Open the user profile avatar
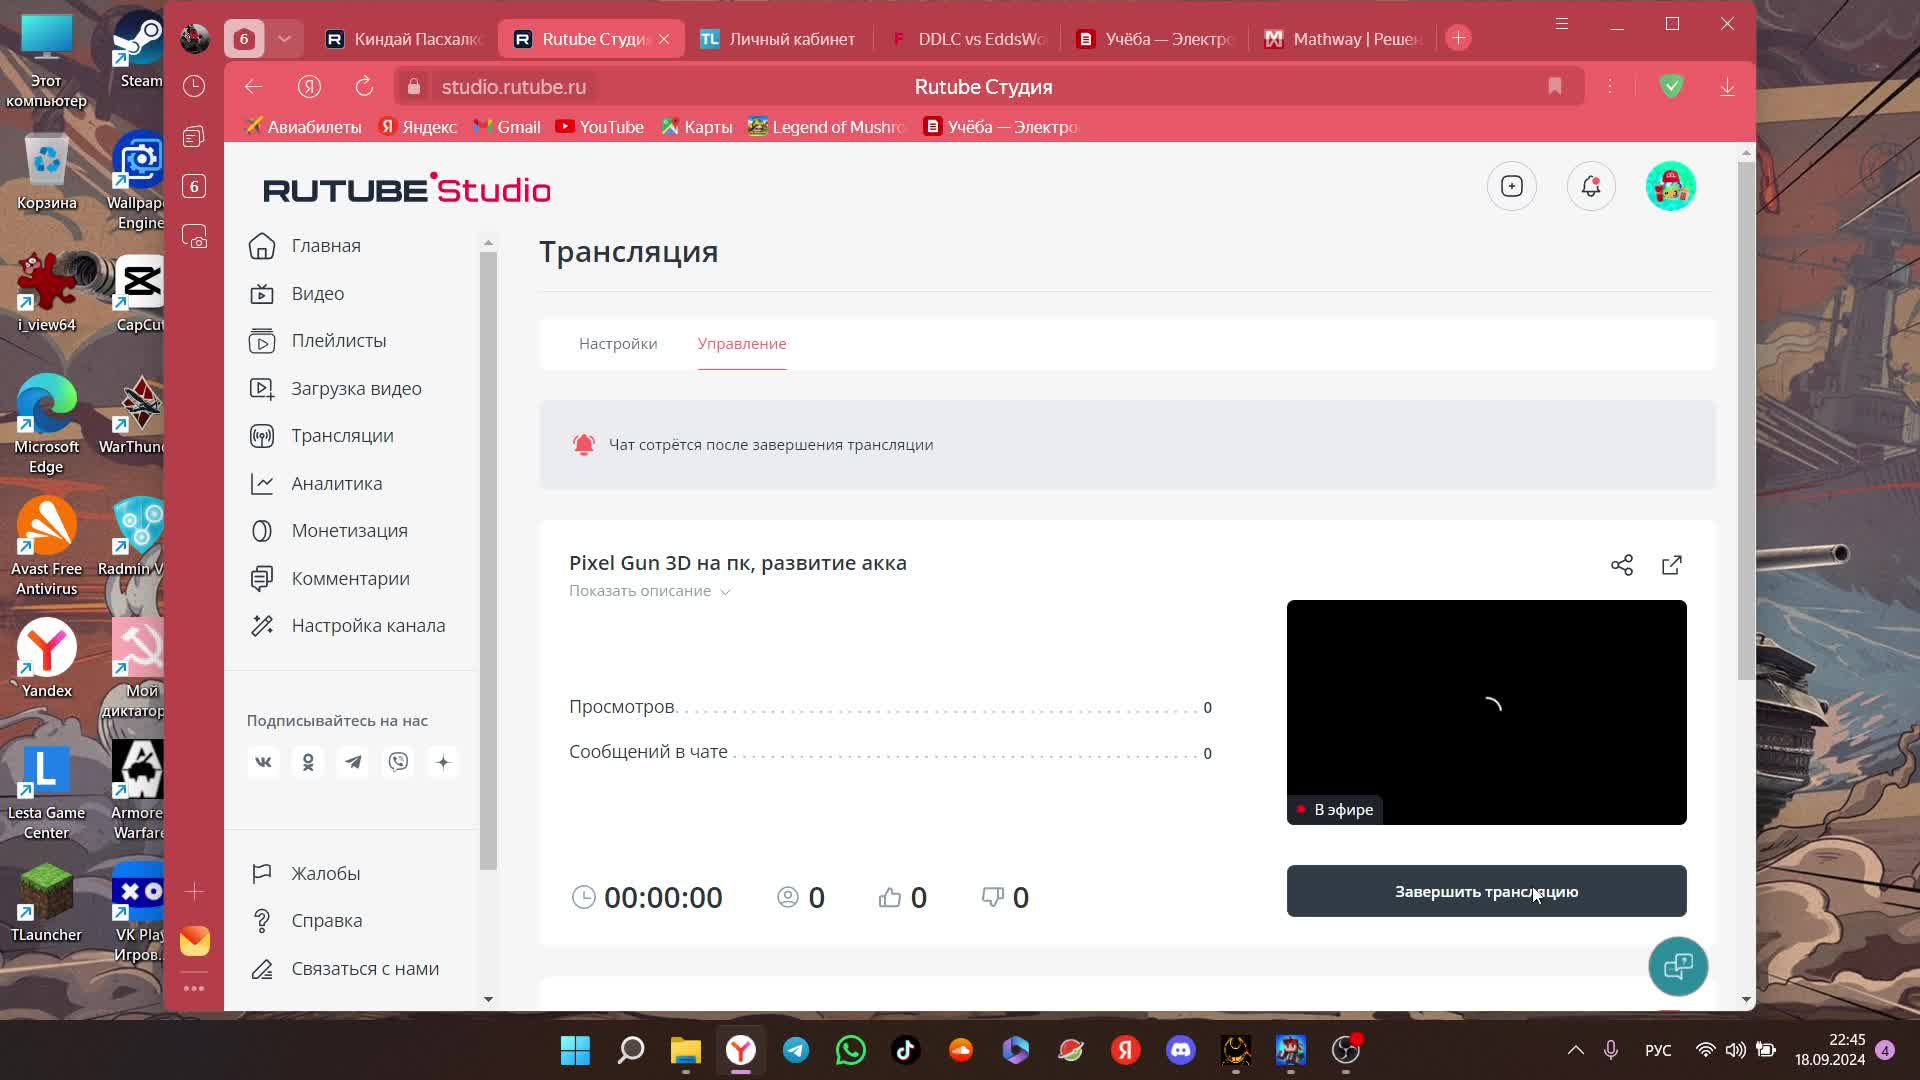Screen dimensions: 1920x1080 (1671, 186)
